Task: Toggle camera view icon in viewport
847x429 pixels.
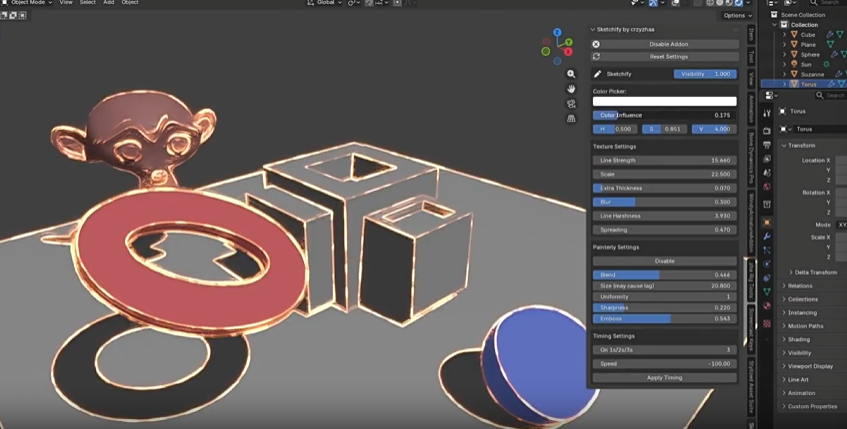Action: point(571,104)
